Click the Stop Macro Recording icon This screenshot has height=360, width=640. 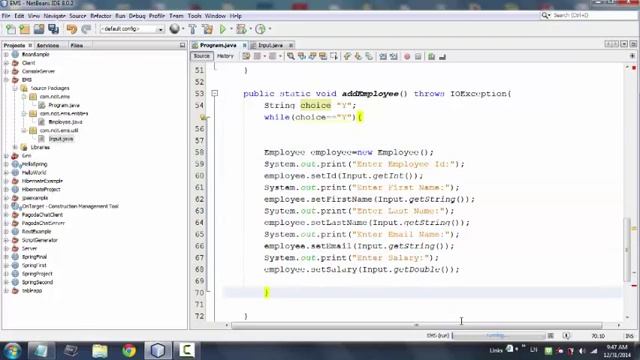(x=418, y=56)
